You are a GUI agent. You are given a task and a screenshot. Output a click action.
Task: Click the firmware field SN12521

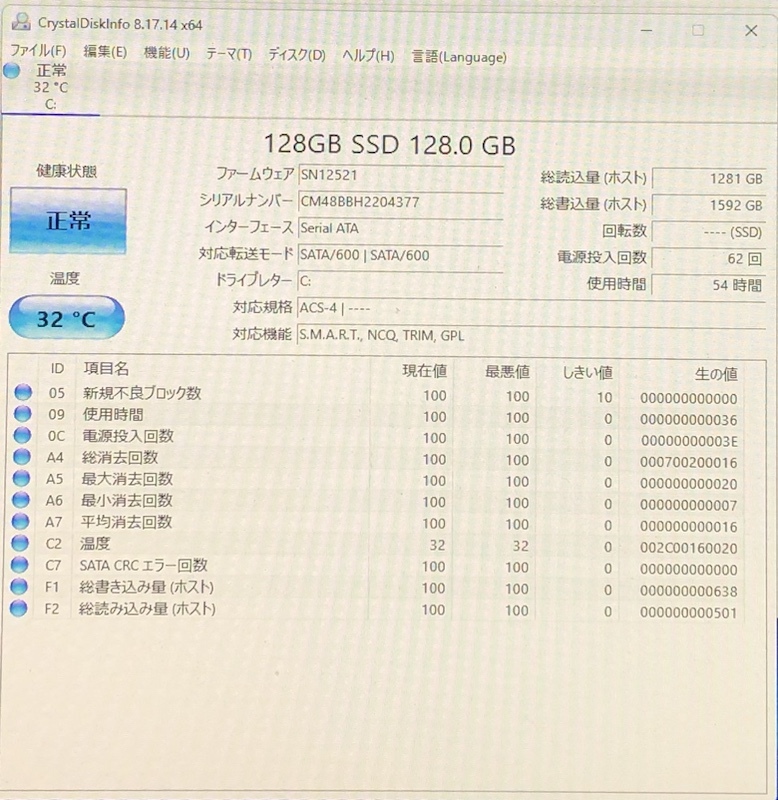(400, 175)
